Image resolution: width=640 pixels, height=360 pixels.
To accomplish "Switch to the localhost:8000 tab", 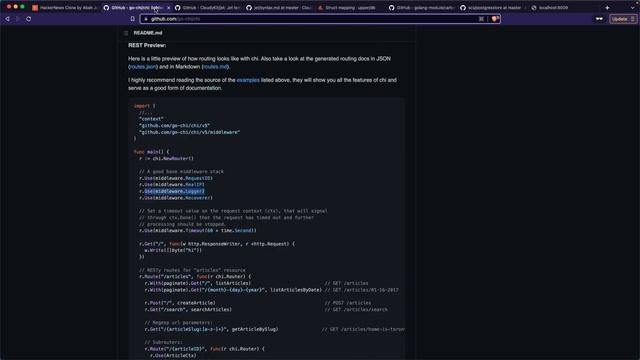I will (x=565, y=8).
